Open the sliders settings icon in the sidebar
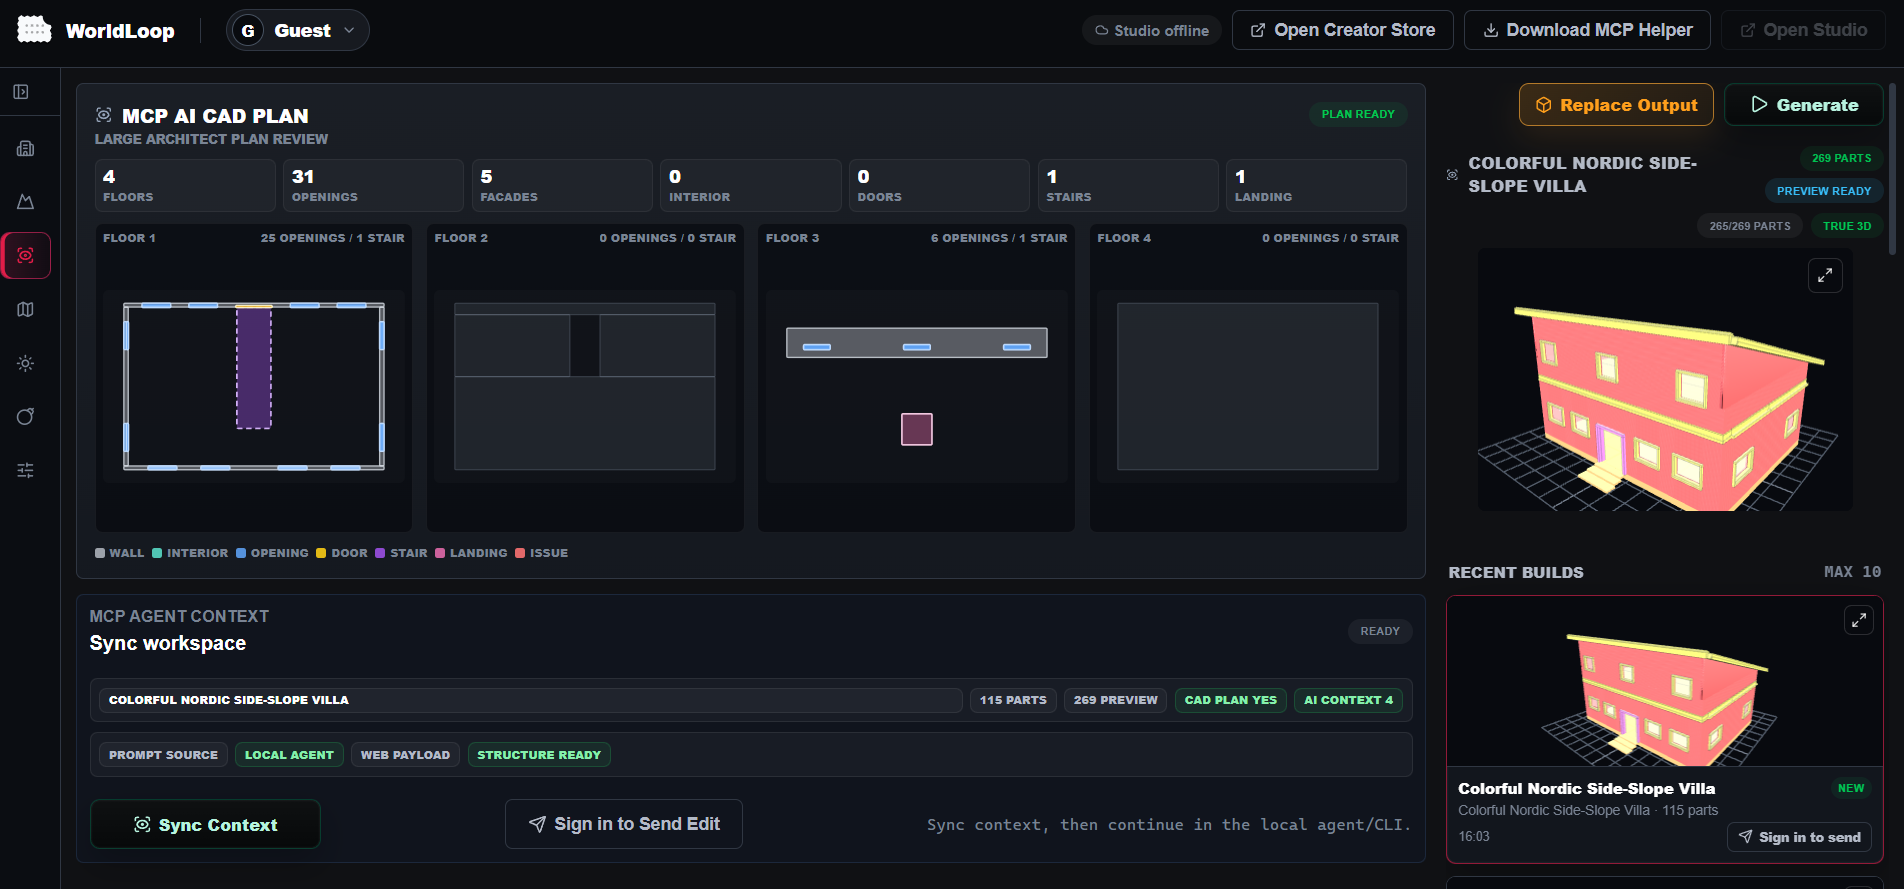This screenshot has height=889, width=1904. (x=26, y=470)
